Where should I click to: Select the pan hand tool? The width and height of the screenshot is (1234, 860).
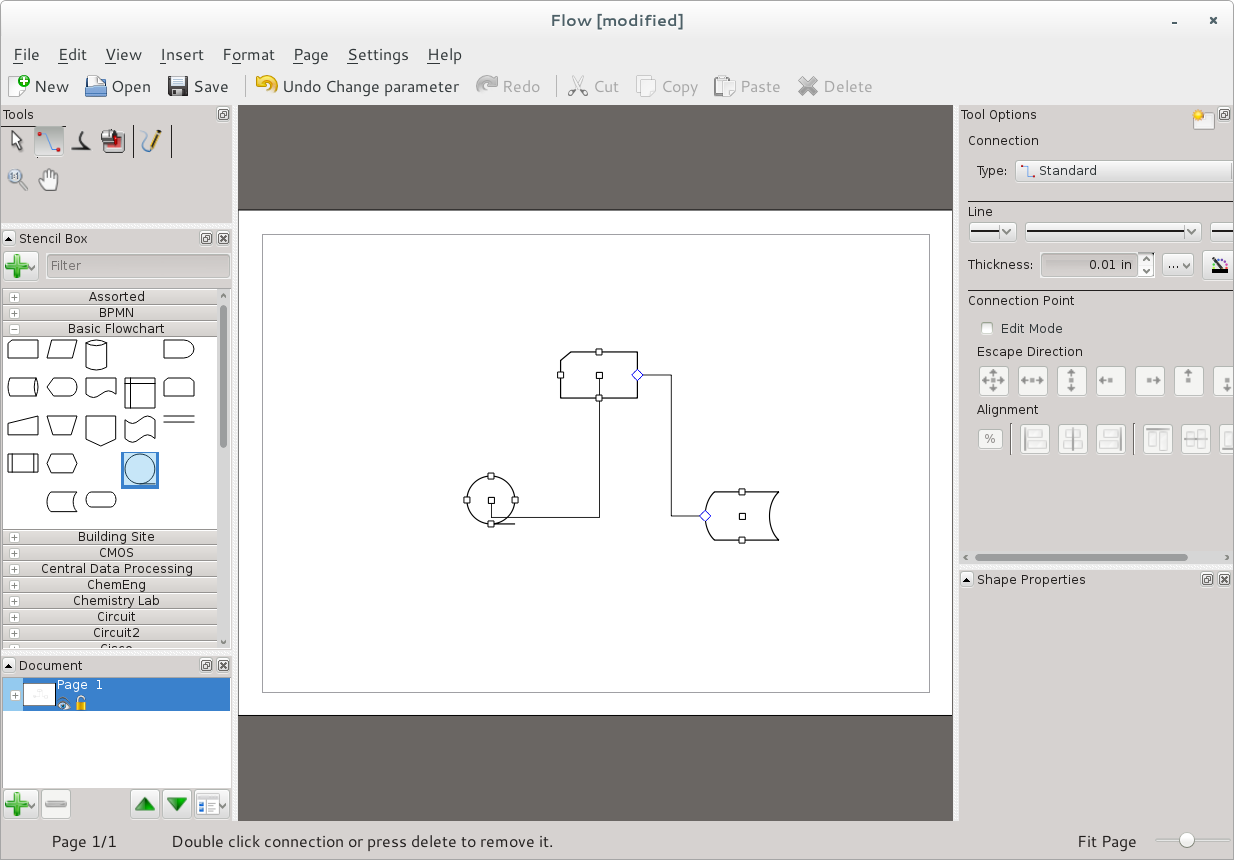pyautogui.click(x=48, y=180)
